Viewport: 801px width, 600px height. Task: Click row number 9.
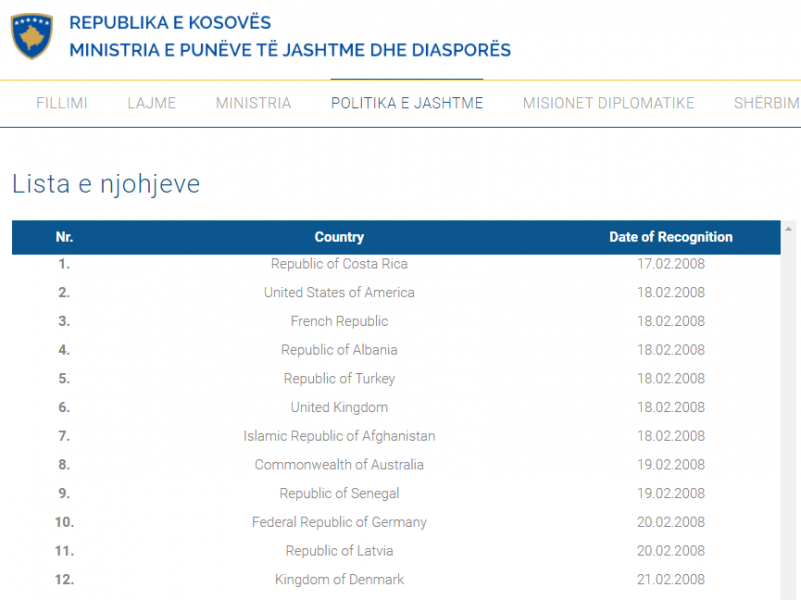coord(64,493)
